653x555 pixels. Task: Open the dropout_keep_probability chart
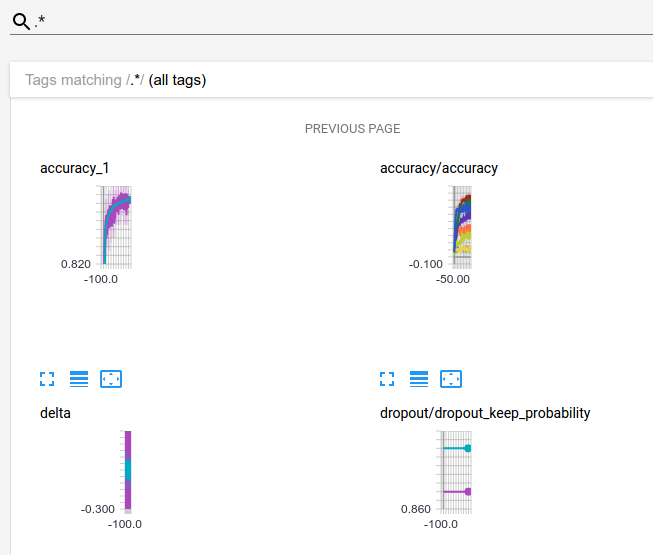click(454, 472)
